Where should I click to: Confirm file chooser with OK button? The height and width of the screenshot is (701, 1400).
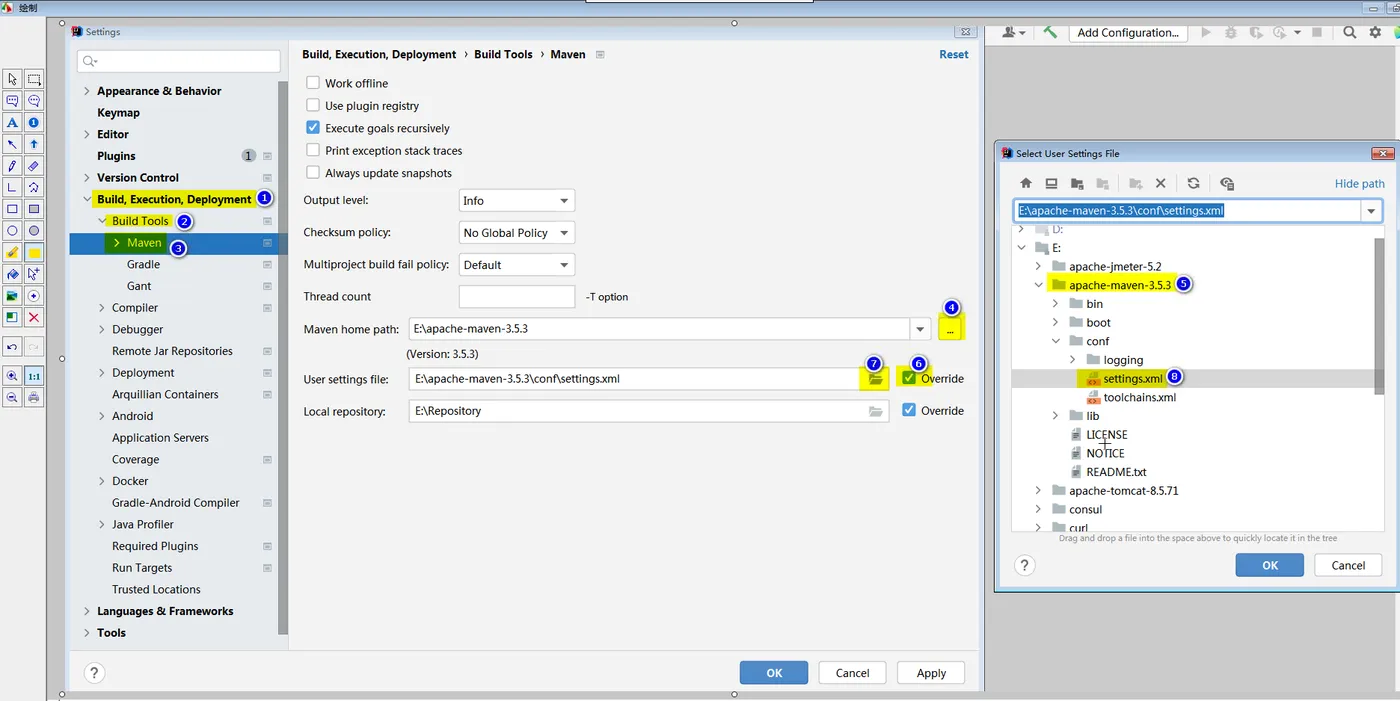[1269, 565]
